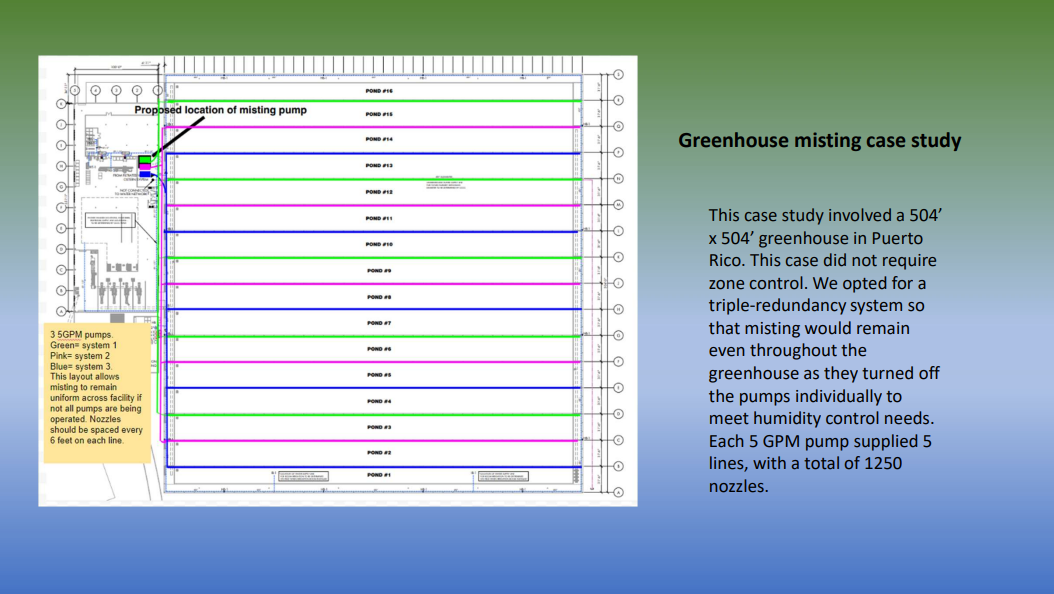
Task: Select the POND #4 label
Action: (x=379, y=401)
